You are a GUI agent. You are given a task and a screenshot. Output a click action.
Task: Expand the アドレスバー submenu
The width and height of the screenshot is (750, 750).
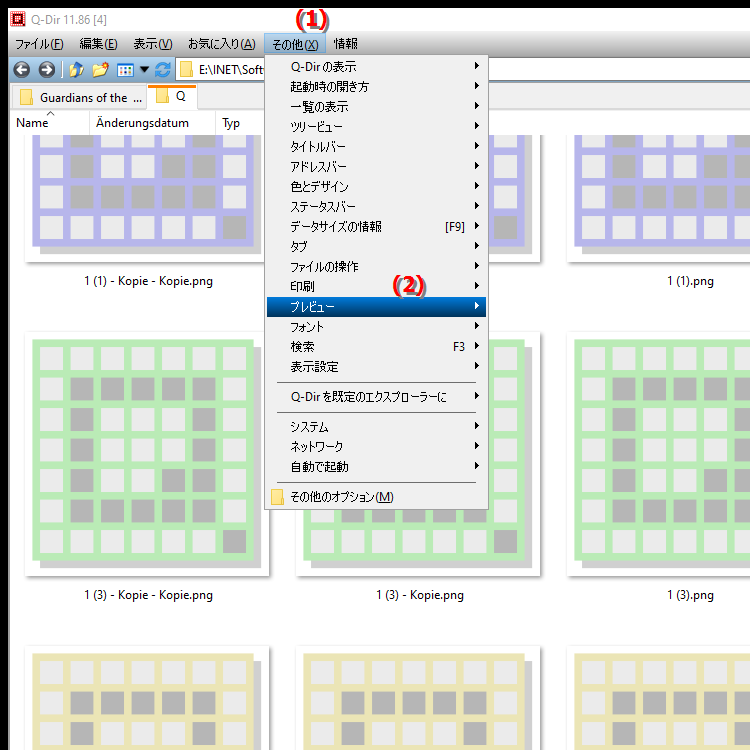(x=376, y=166)
